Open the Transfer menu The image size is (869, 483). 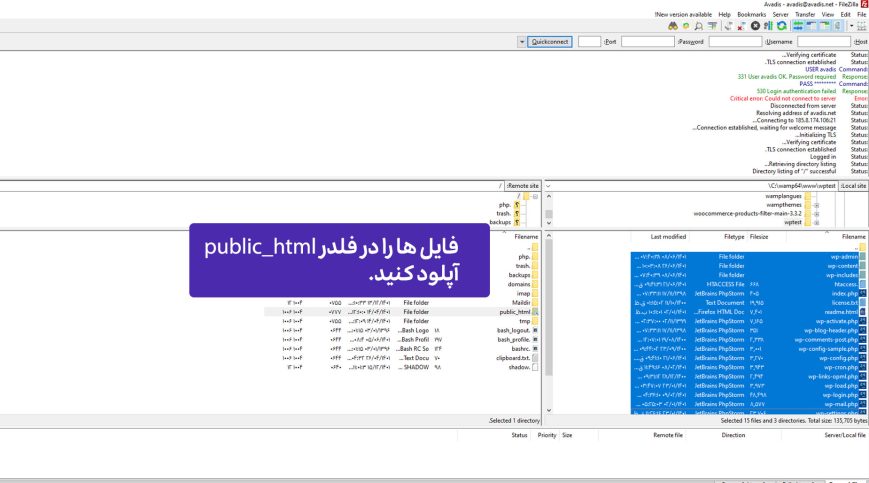click(x=805, y=14)
